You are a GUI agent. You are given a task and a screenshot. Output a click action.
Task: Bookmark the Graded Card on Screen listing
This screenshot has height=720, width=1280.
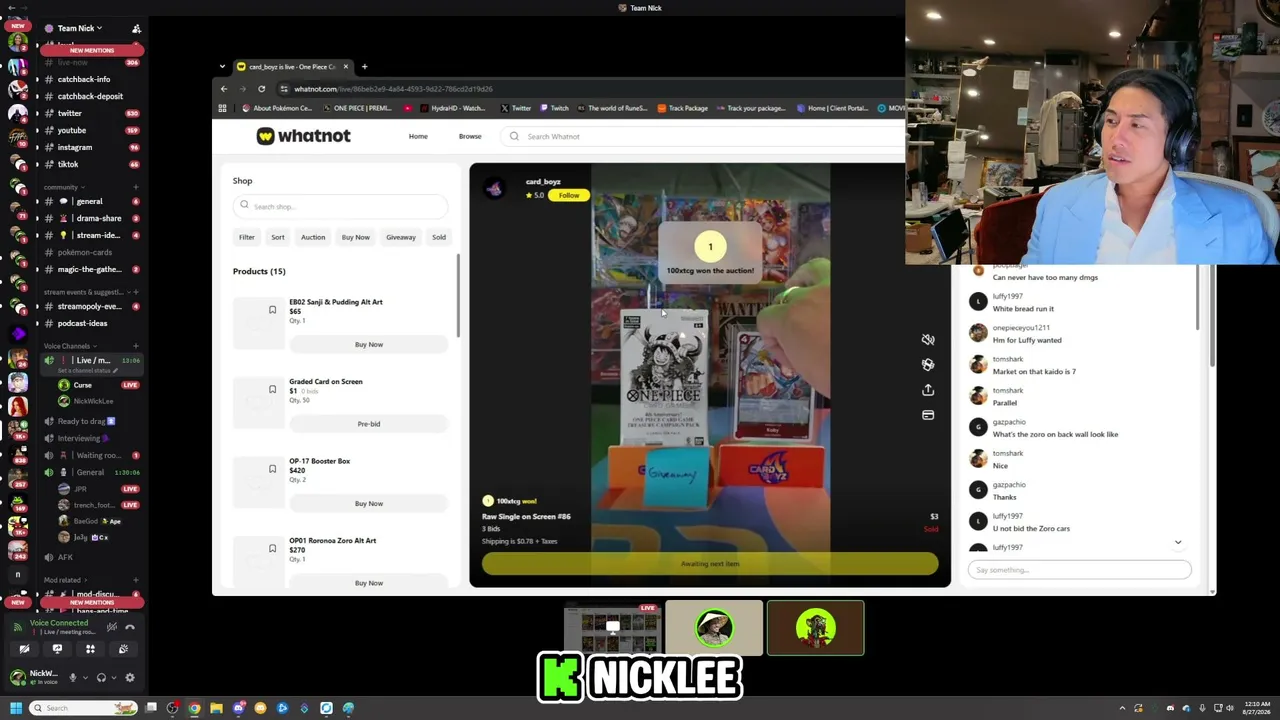point(272,389)
